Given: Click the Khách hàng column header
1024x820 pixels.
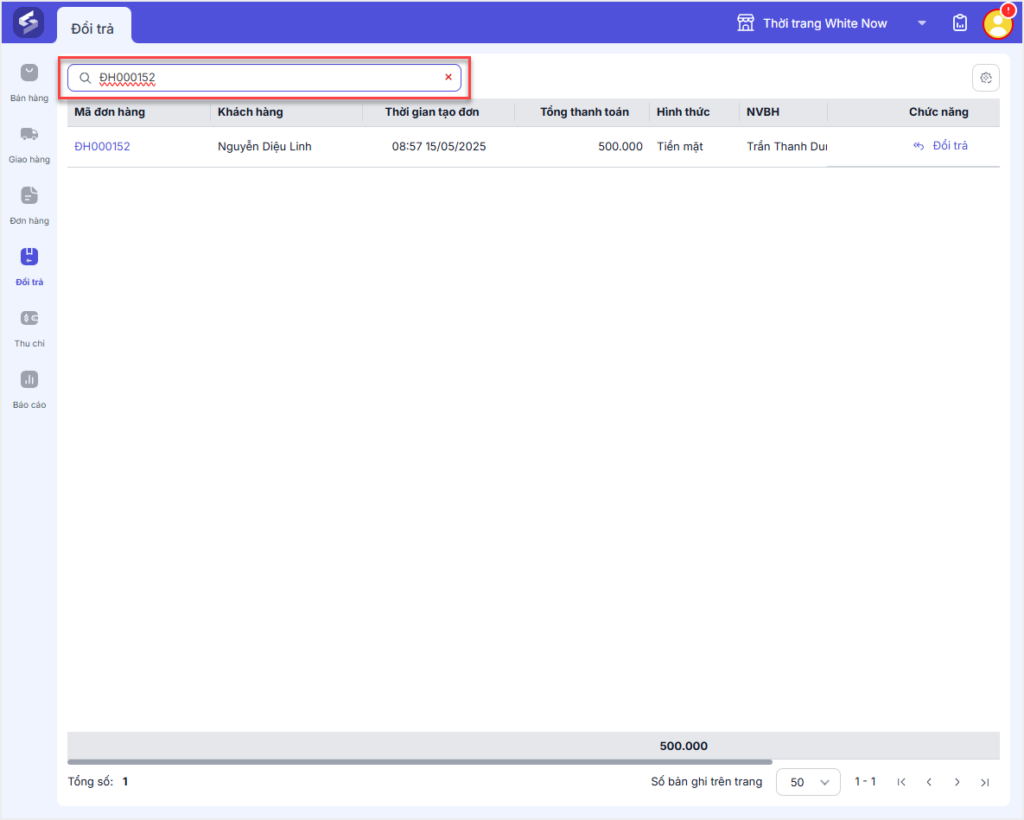Looking at the screenshot, I should click(x=250, y=112).
